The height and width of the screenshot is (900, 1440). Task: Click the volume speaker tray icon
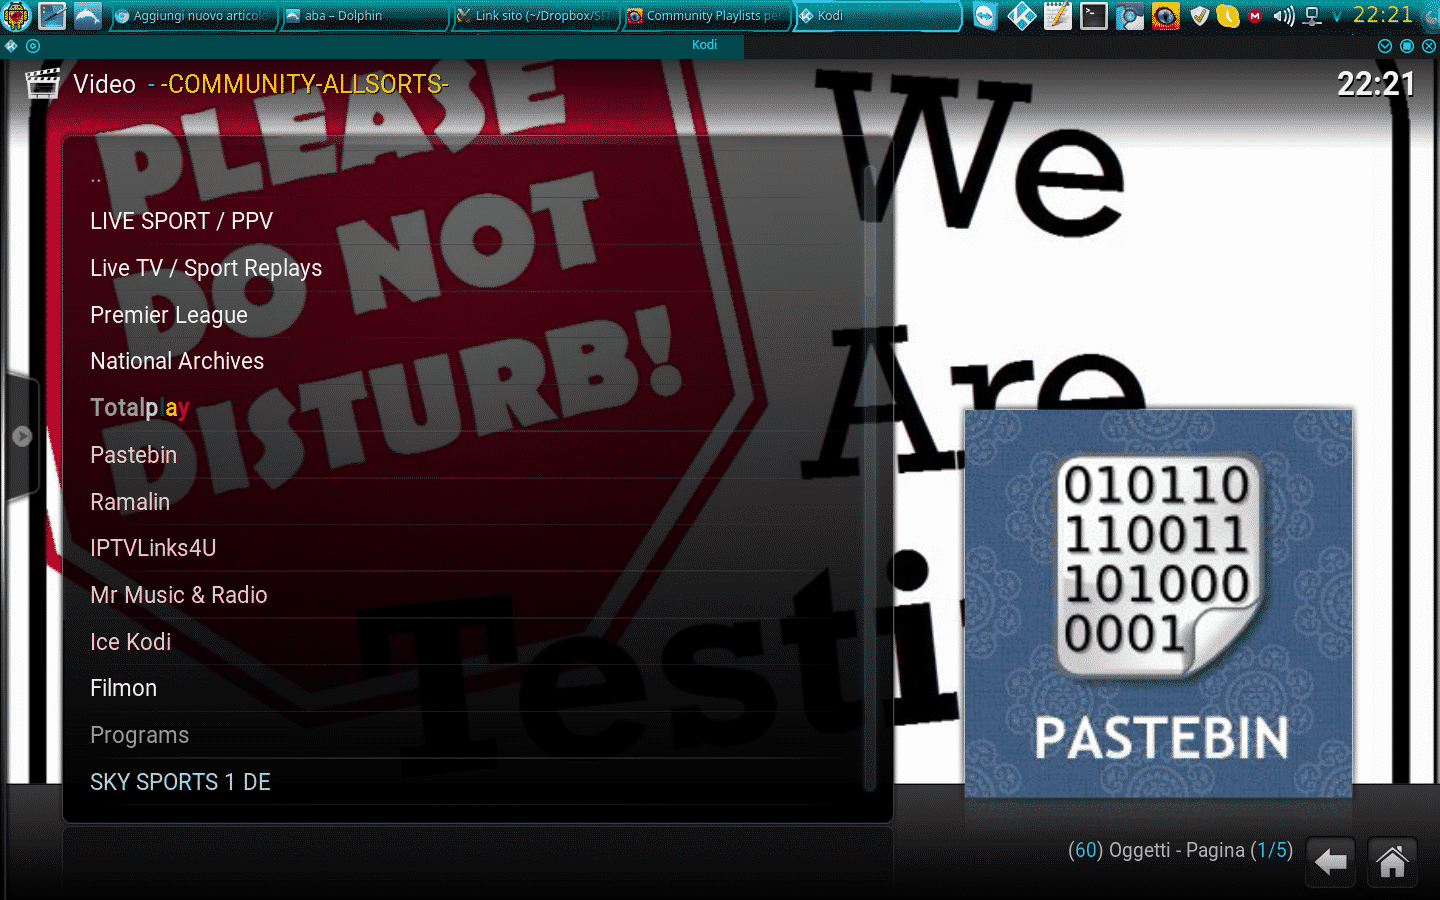click(x=1284, y=16)
